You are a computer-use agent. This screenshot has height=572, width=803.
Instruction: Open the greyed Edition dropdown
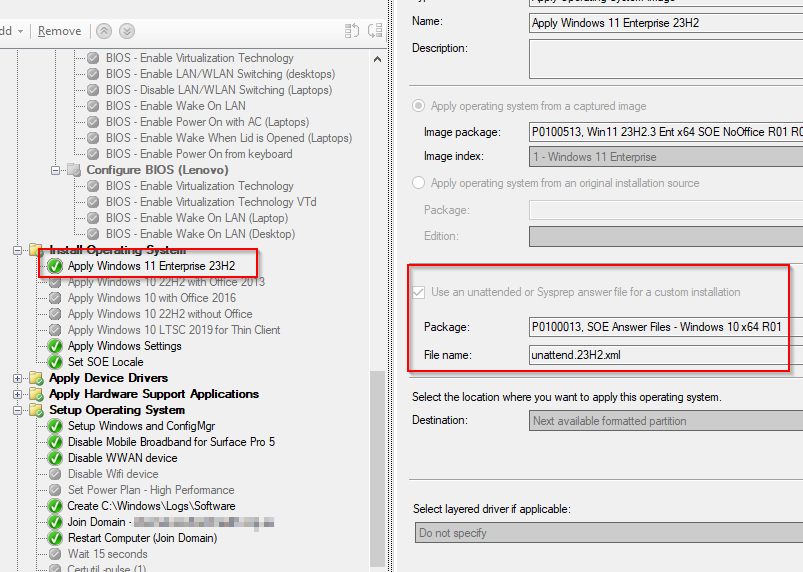(666, 236)
